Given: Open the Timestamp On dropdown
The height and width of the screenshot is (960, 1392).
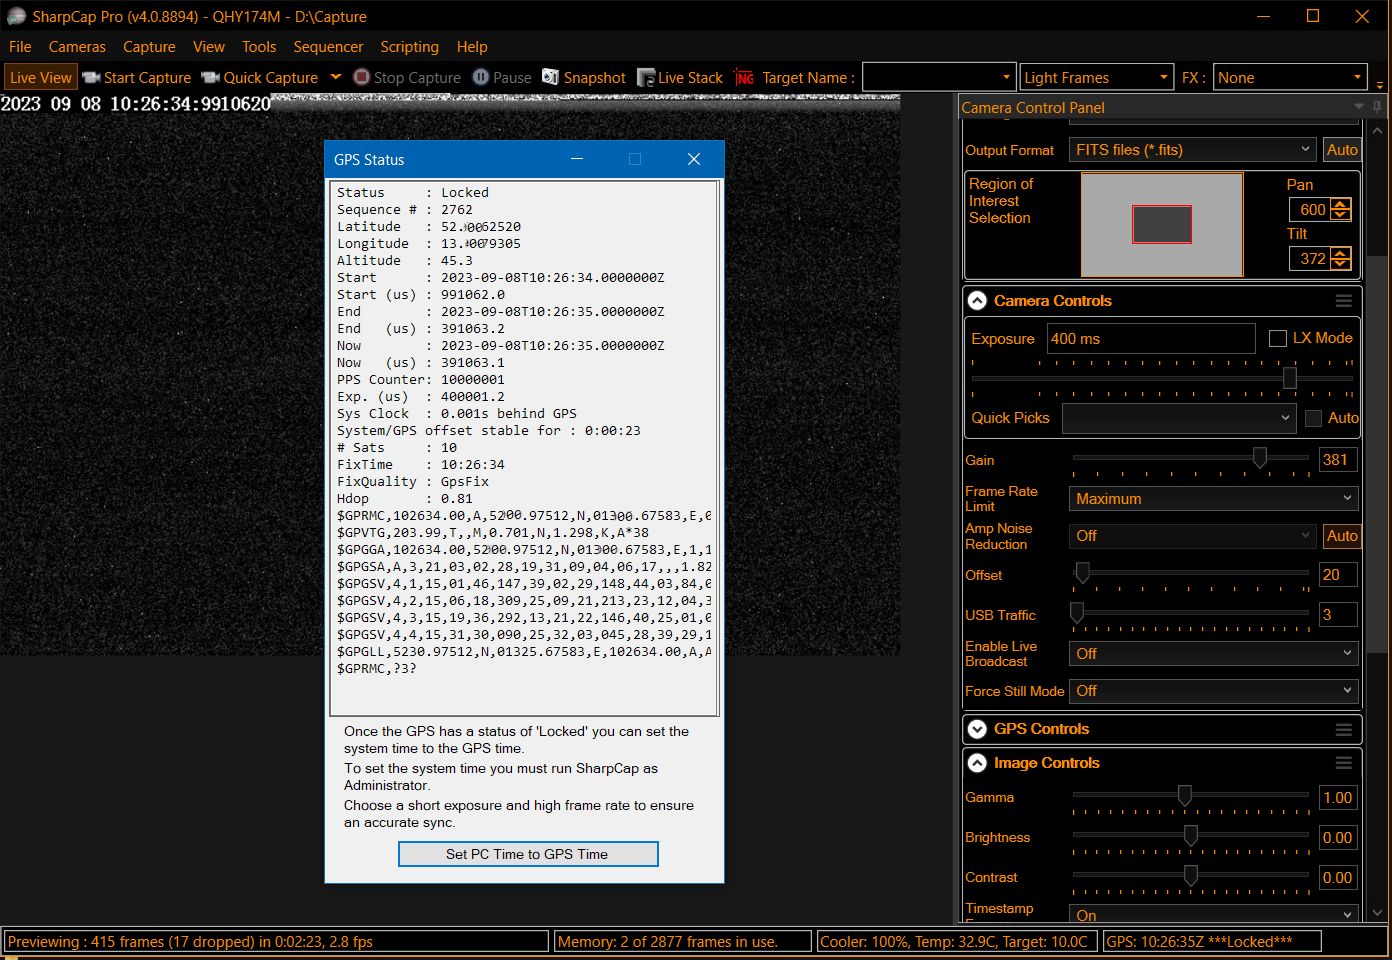Looking at the screenshot, I should (1214, 914).
